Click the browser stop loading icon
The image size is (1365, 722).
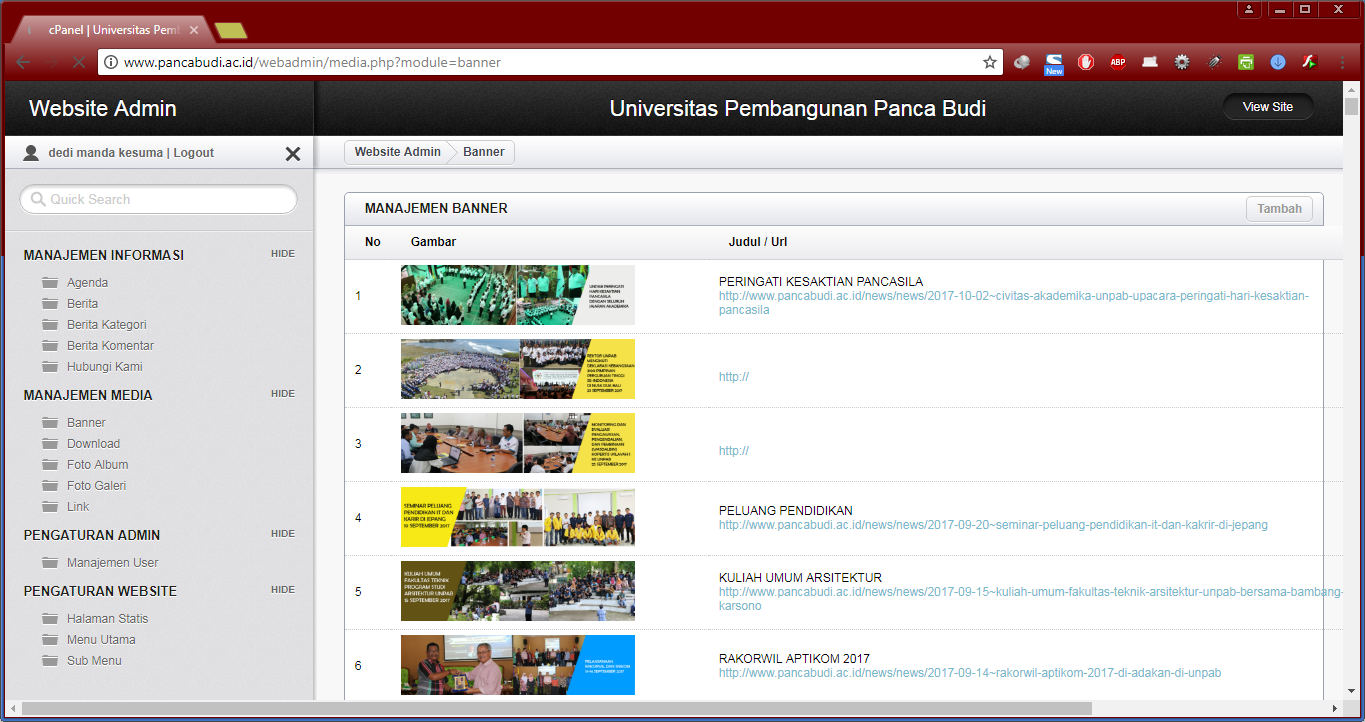(79, 62)
